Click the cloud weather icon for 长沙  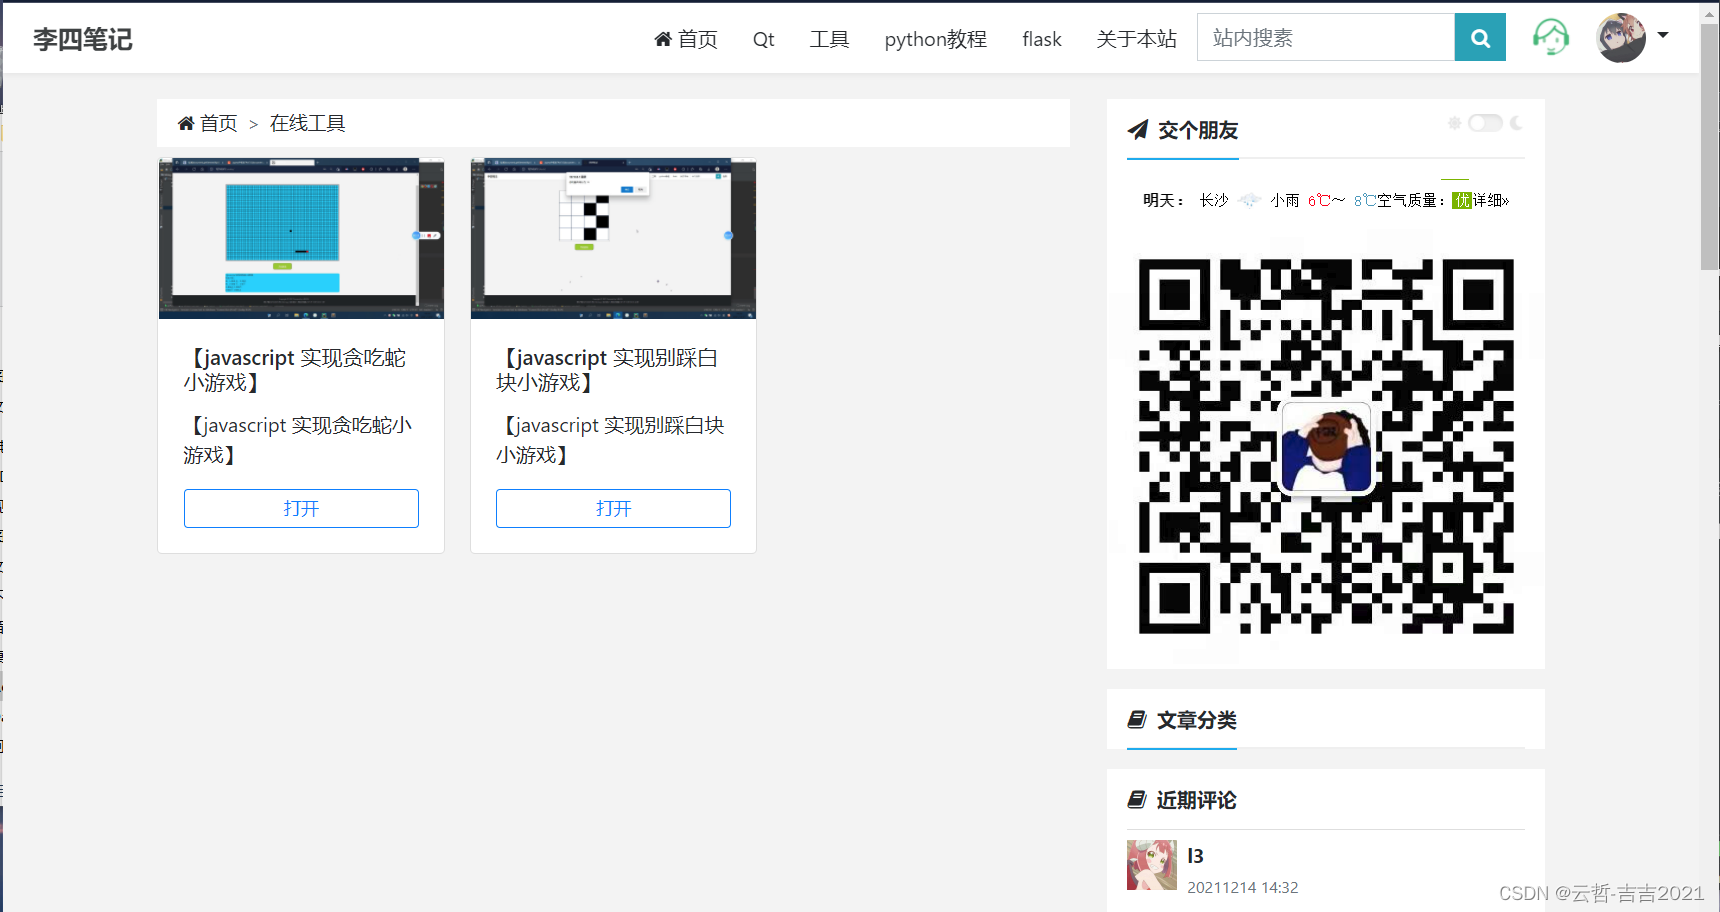1248,200
